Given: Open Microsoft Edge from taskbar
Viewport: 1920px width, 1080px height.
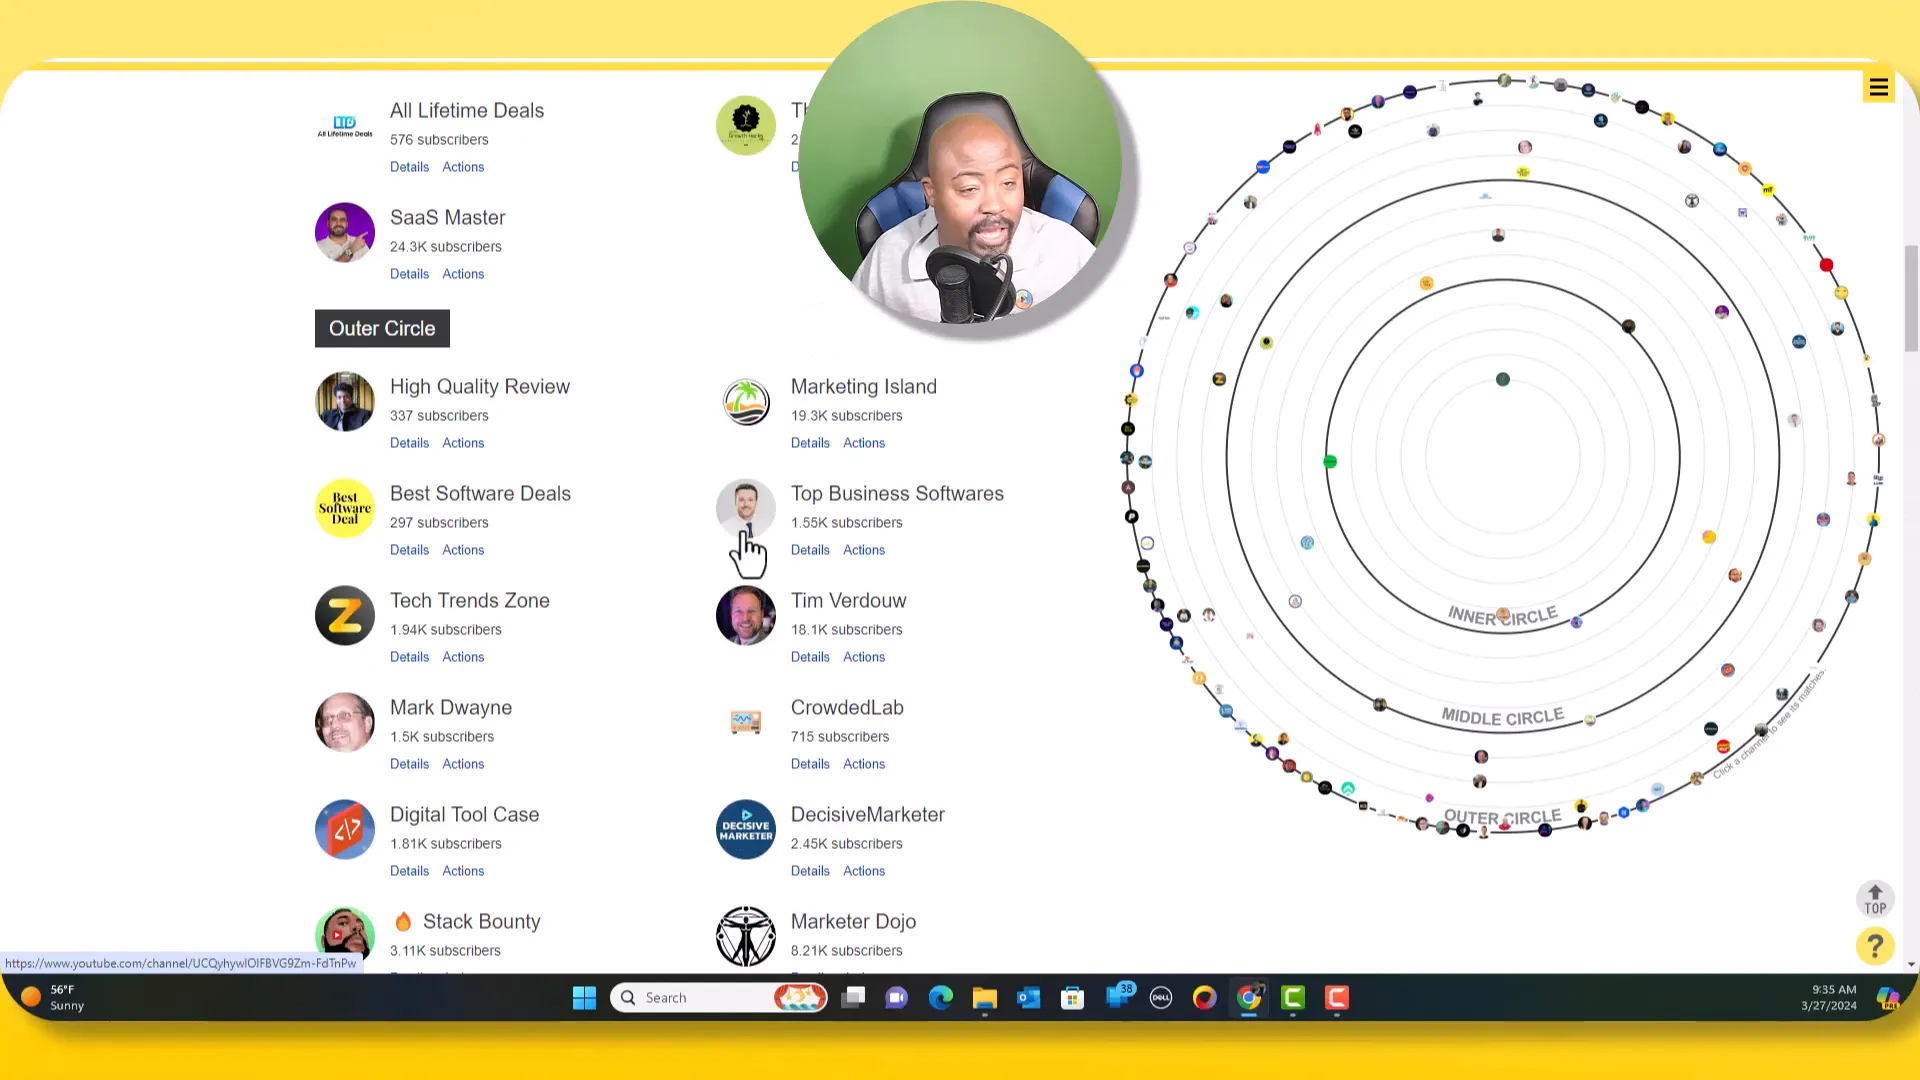Looking at the screenshot, I should [941, 998].
